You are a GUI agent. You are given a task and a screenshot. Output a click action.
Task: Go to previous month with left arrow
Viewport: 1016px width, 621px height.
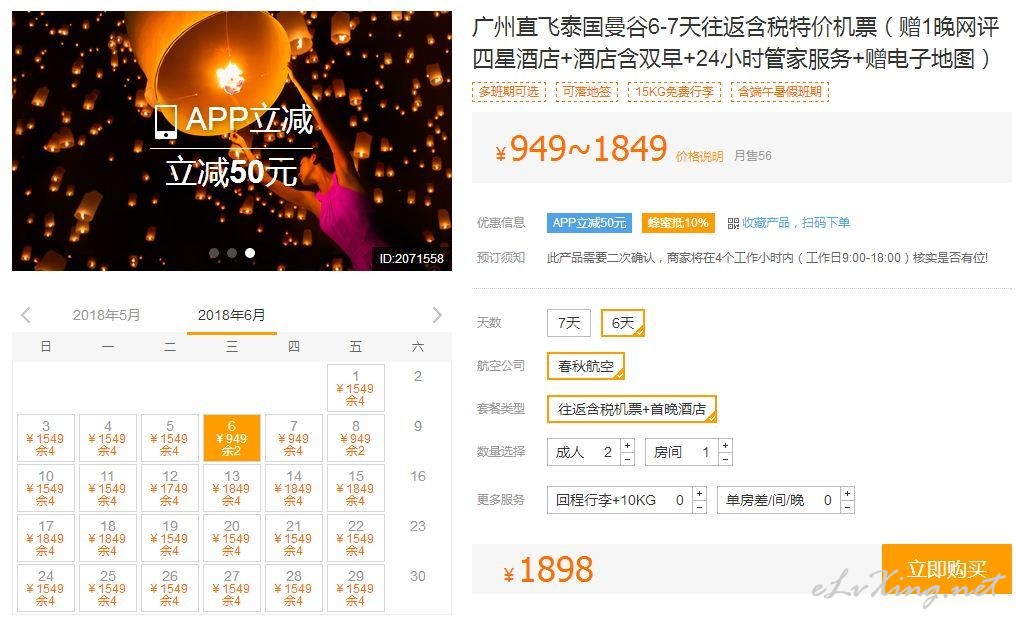tap(26, 316)
